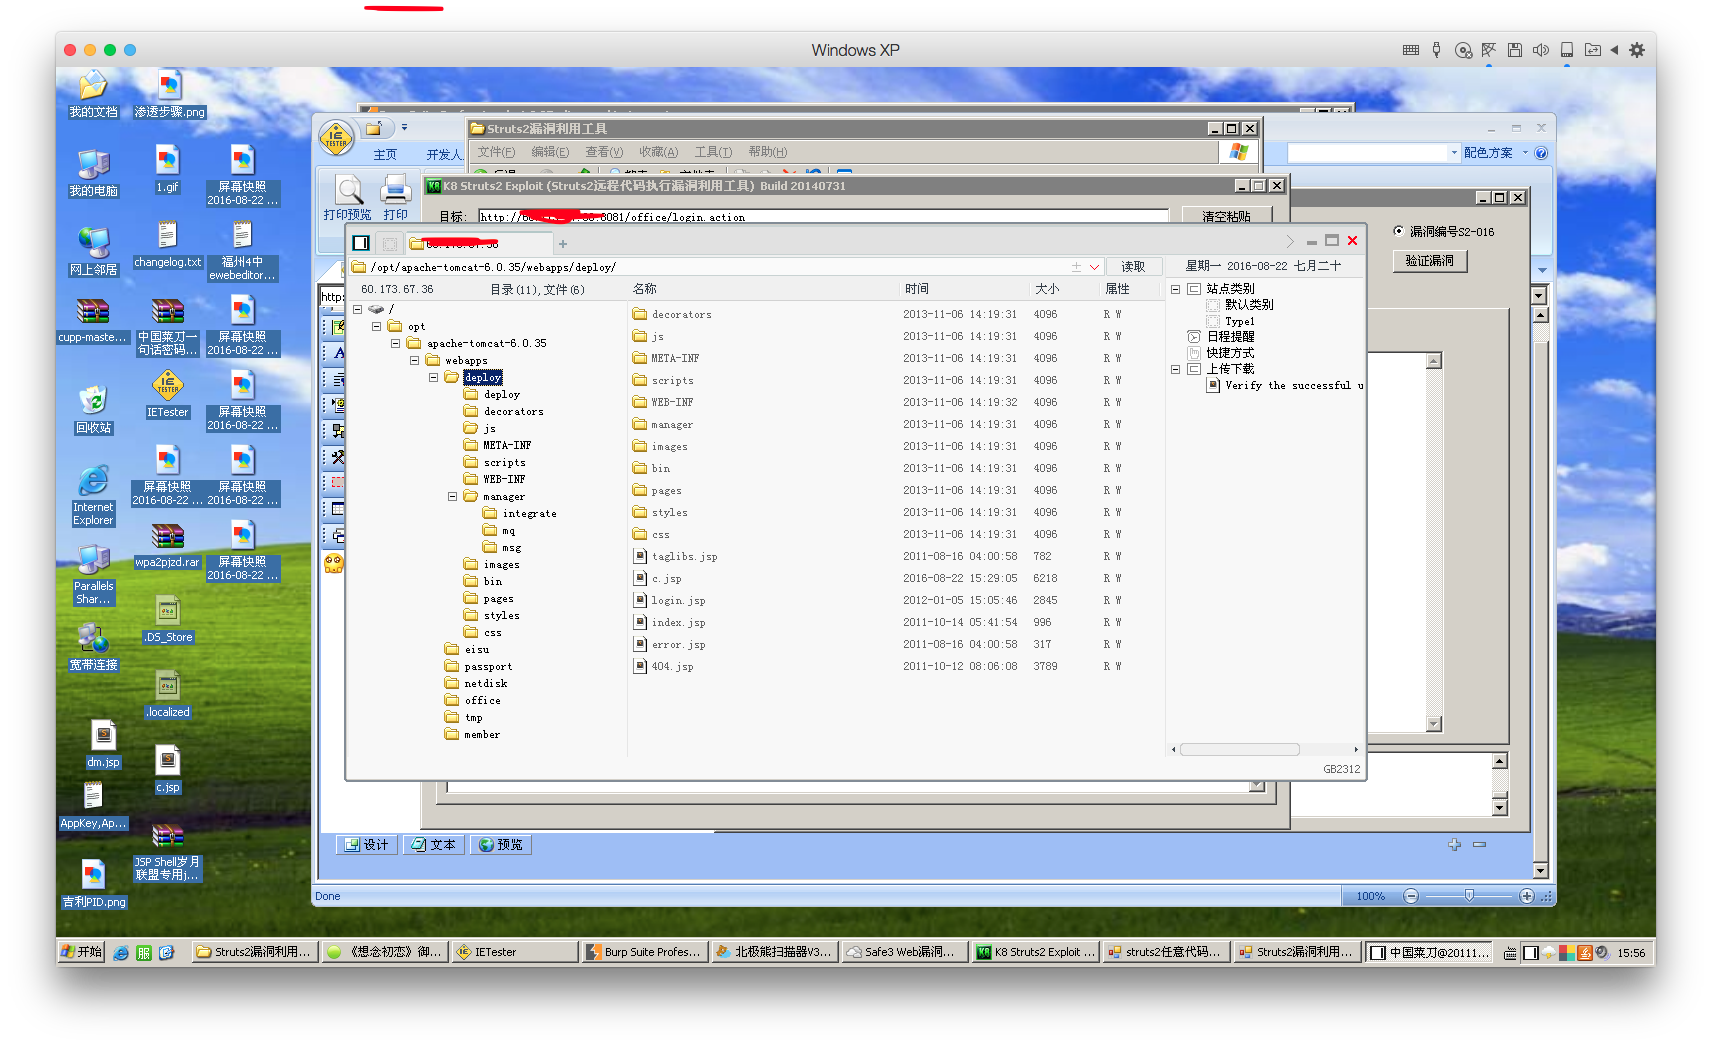Image resolution: width=1712 pixels, height=1047 pixels.
Task: Collapse the webapps tree node
Action: (x=414, y=360)
